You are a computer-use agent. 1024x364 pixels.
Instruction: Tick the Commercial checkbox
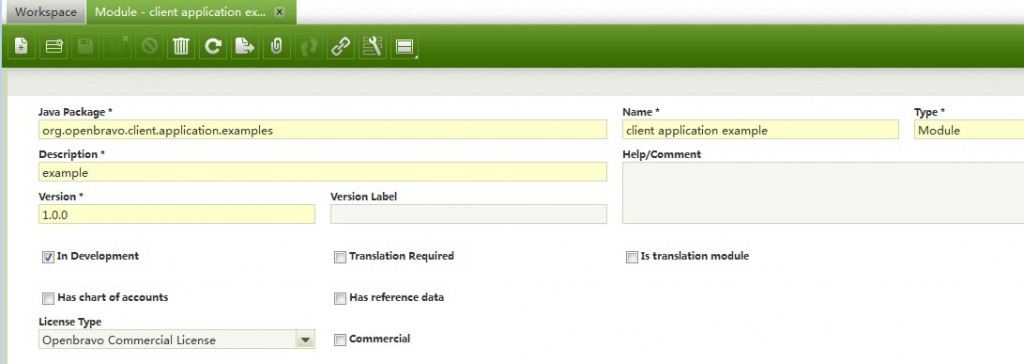point(340,340)
